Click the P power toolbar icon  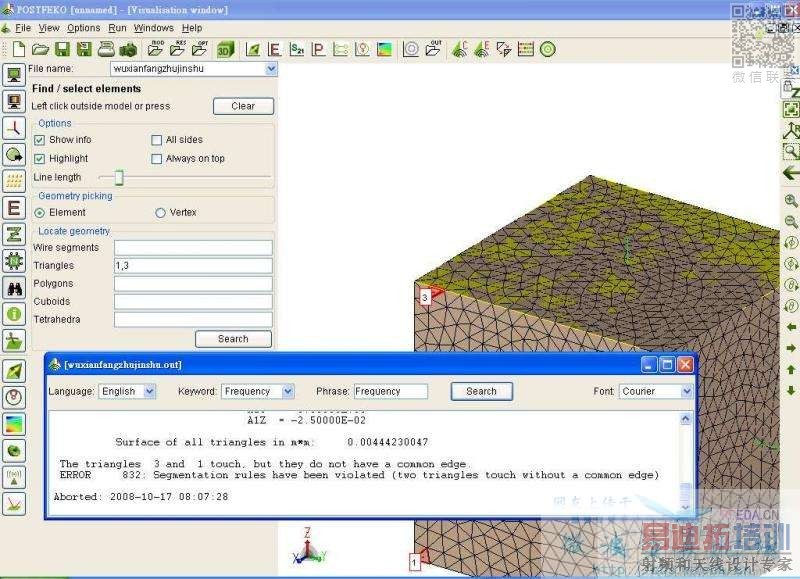click(x=318, y=49)
